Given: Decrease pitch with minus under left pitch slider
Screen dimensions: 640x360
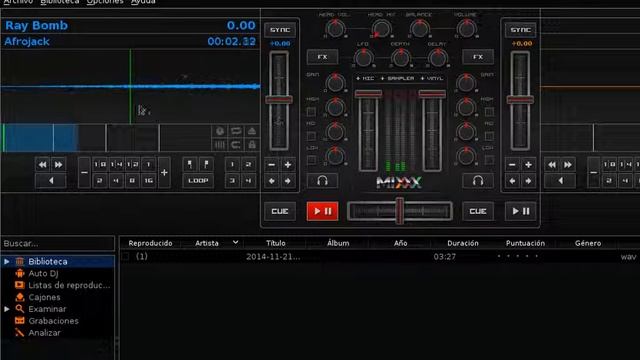Looking at the screenshot, I should [x=271, y=164].
